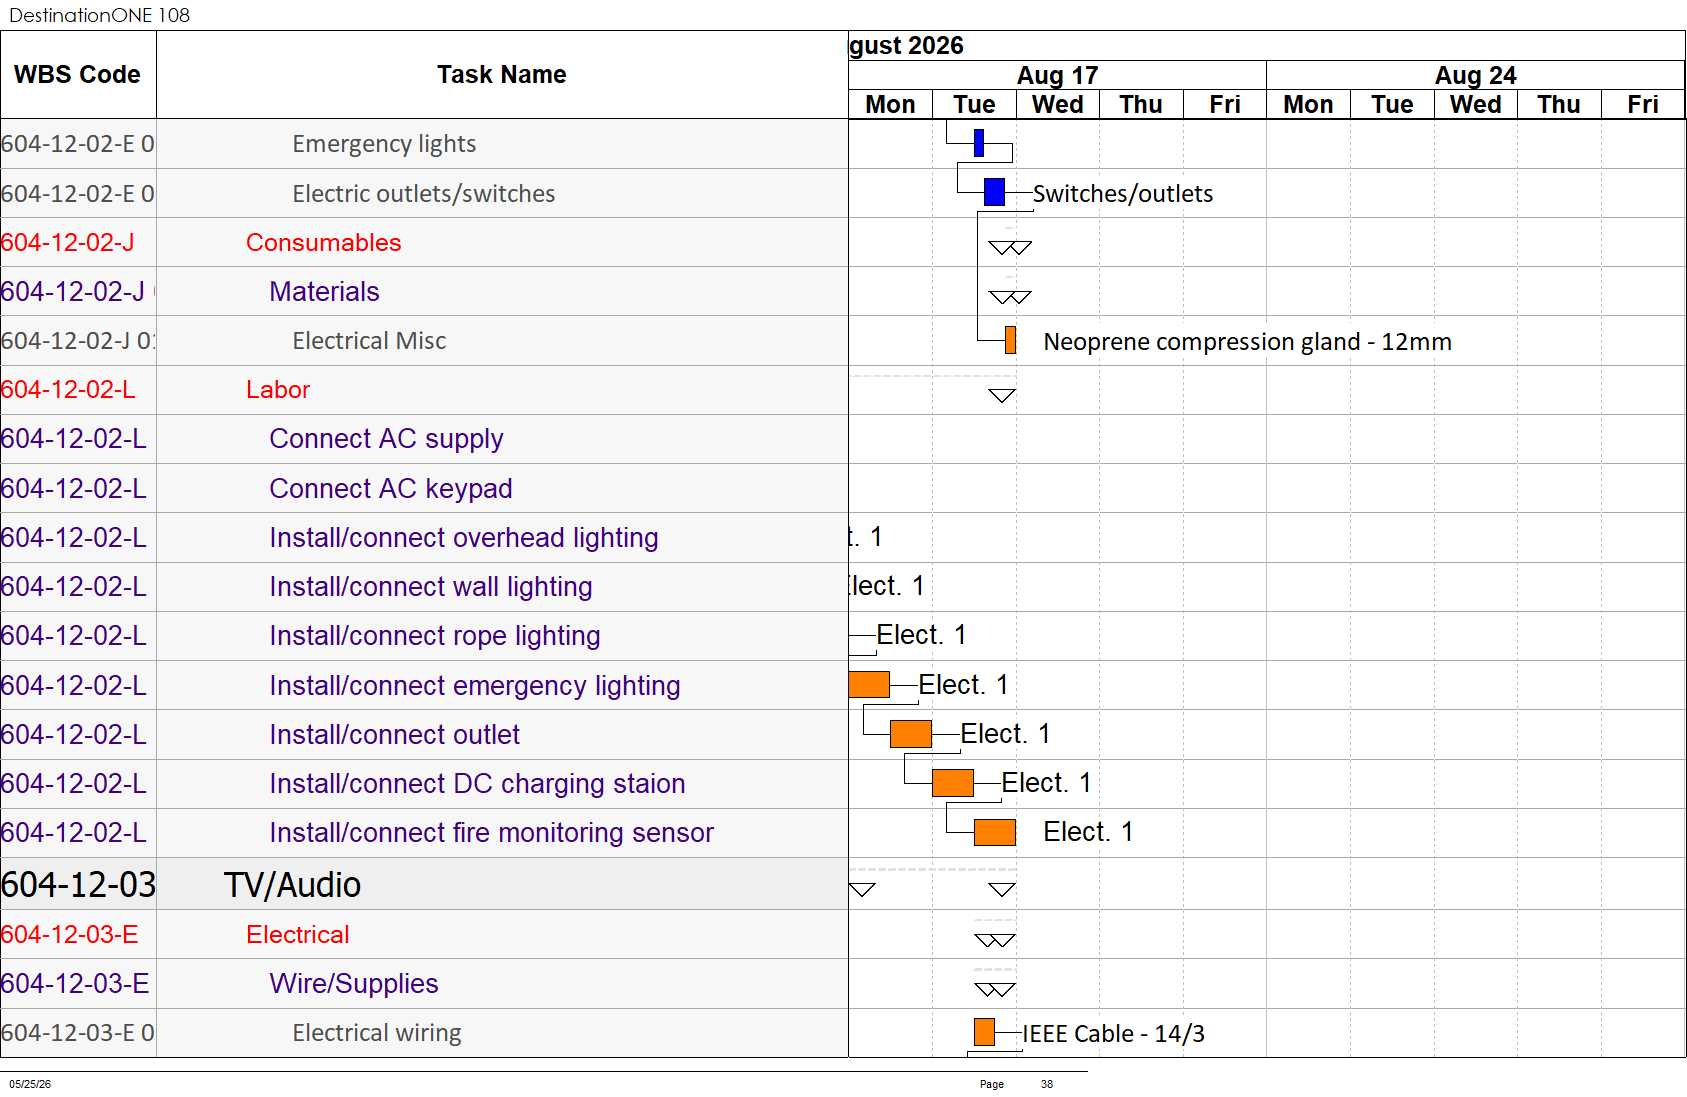Click the WBS Code column header

click(x=78, y=75)
